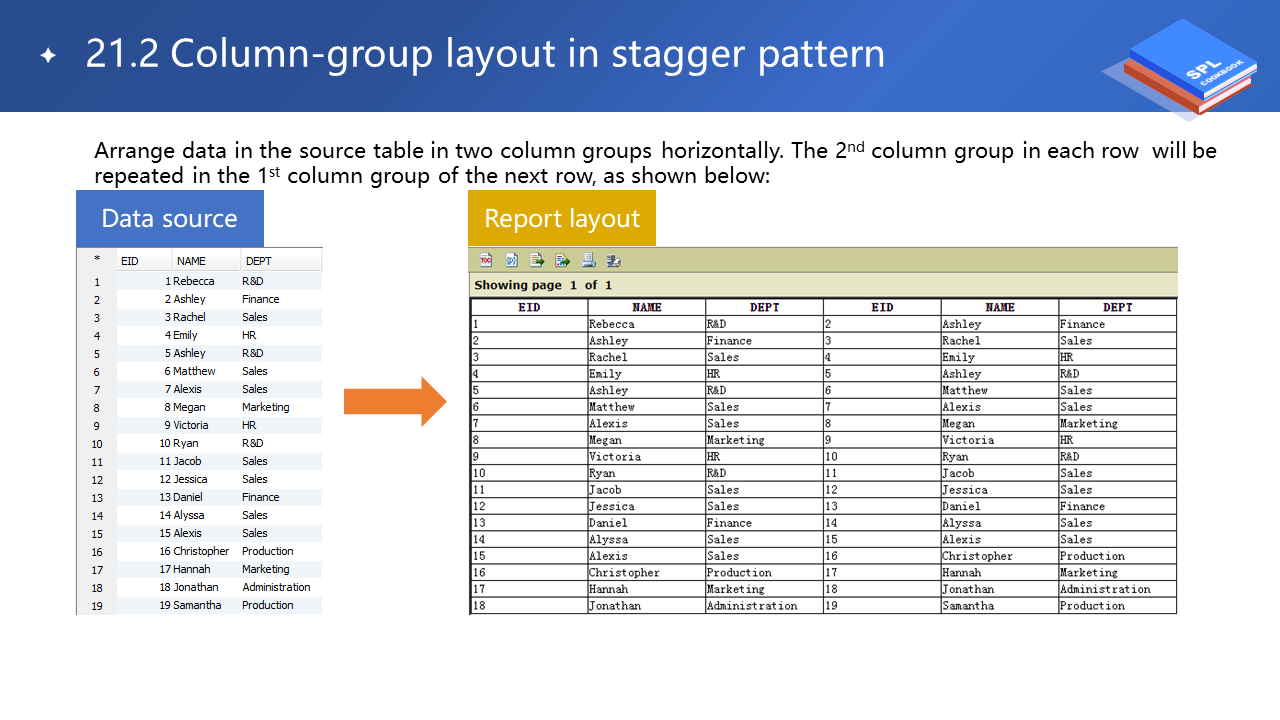The image size is (1280, 720).
Task: Click the print report icon
Action: (589, 260)
